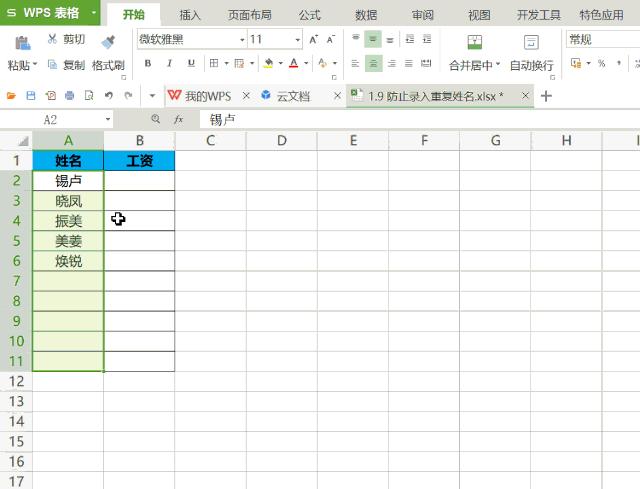Click the magnifier icon beside the formula bar
Screen dimensions: 640x489
[x=156, y=119]
